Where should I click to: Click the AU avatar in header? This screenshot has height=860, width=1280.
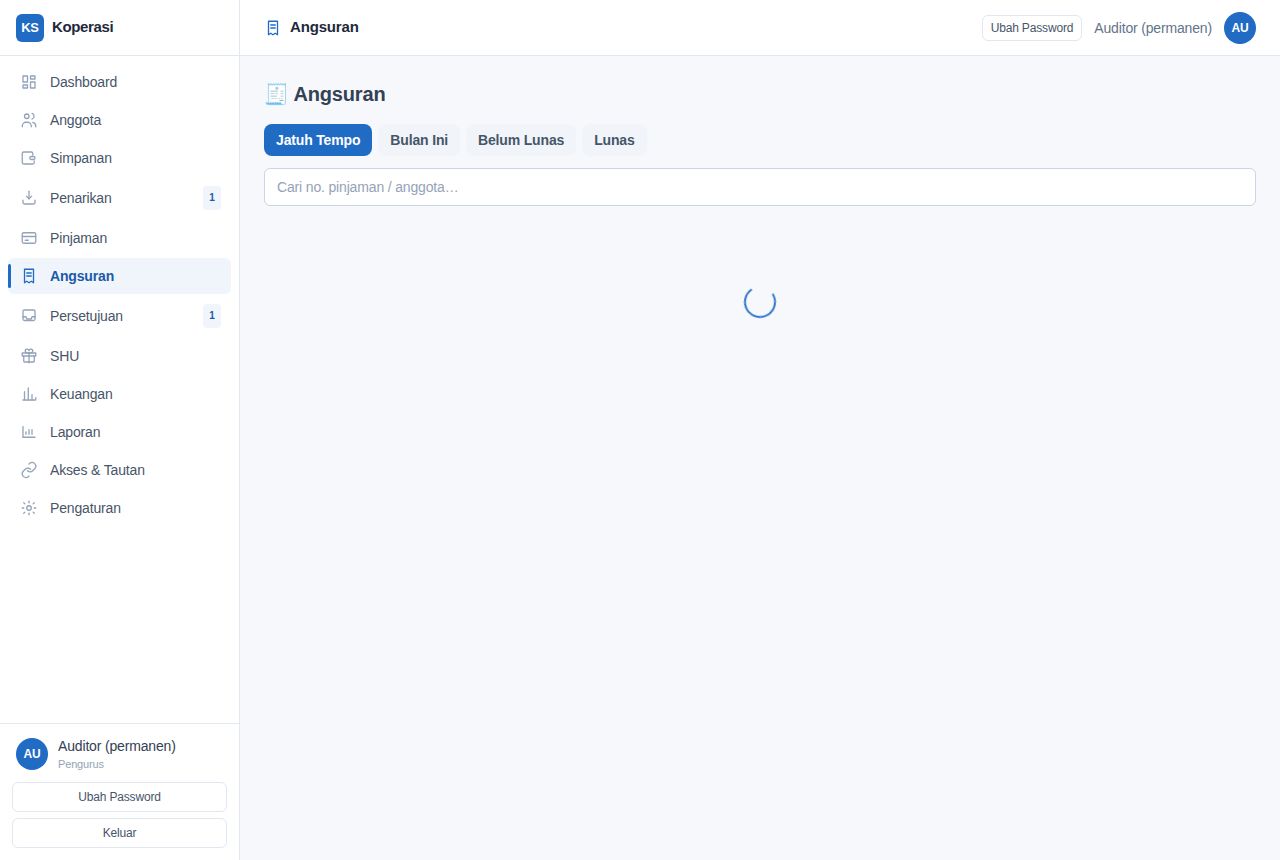pyautogui.click(x=1240, y=28)
